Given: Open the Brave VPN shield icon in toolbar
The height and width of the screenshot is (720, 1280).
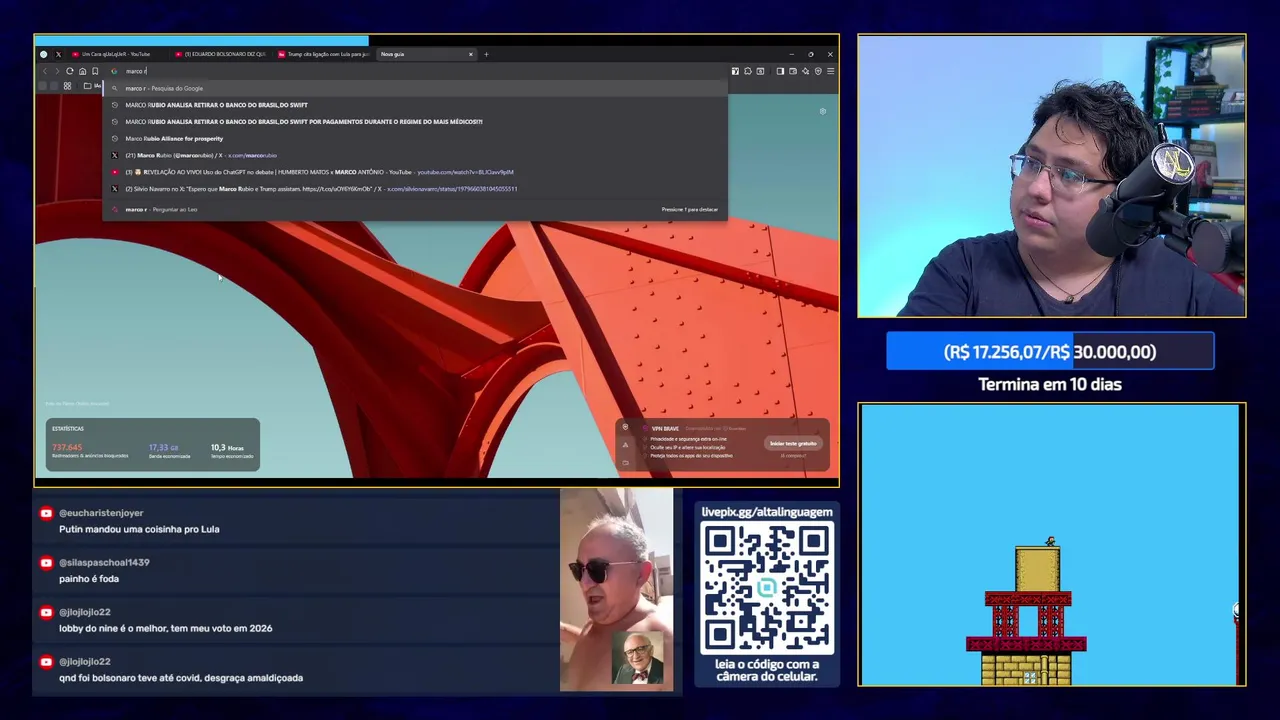Looking at the screenshot, I should click(818, 71).
